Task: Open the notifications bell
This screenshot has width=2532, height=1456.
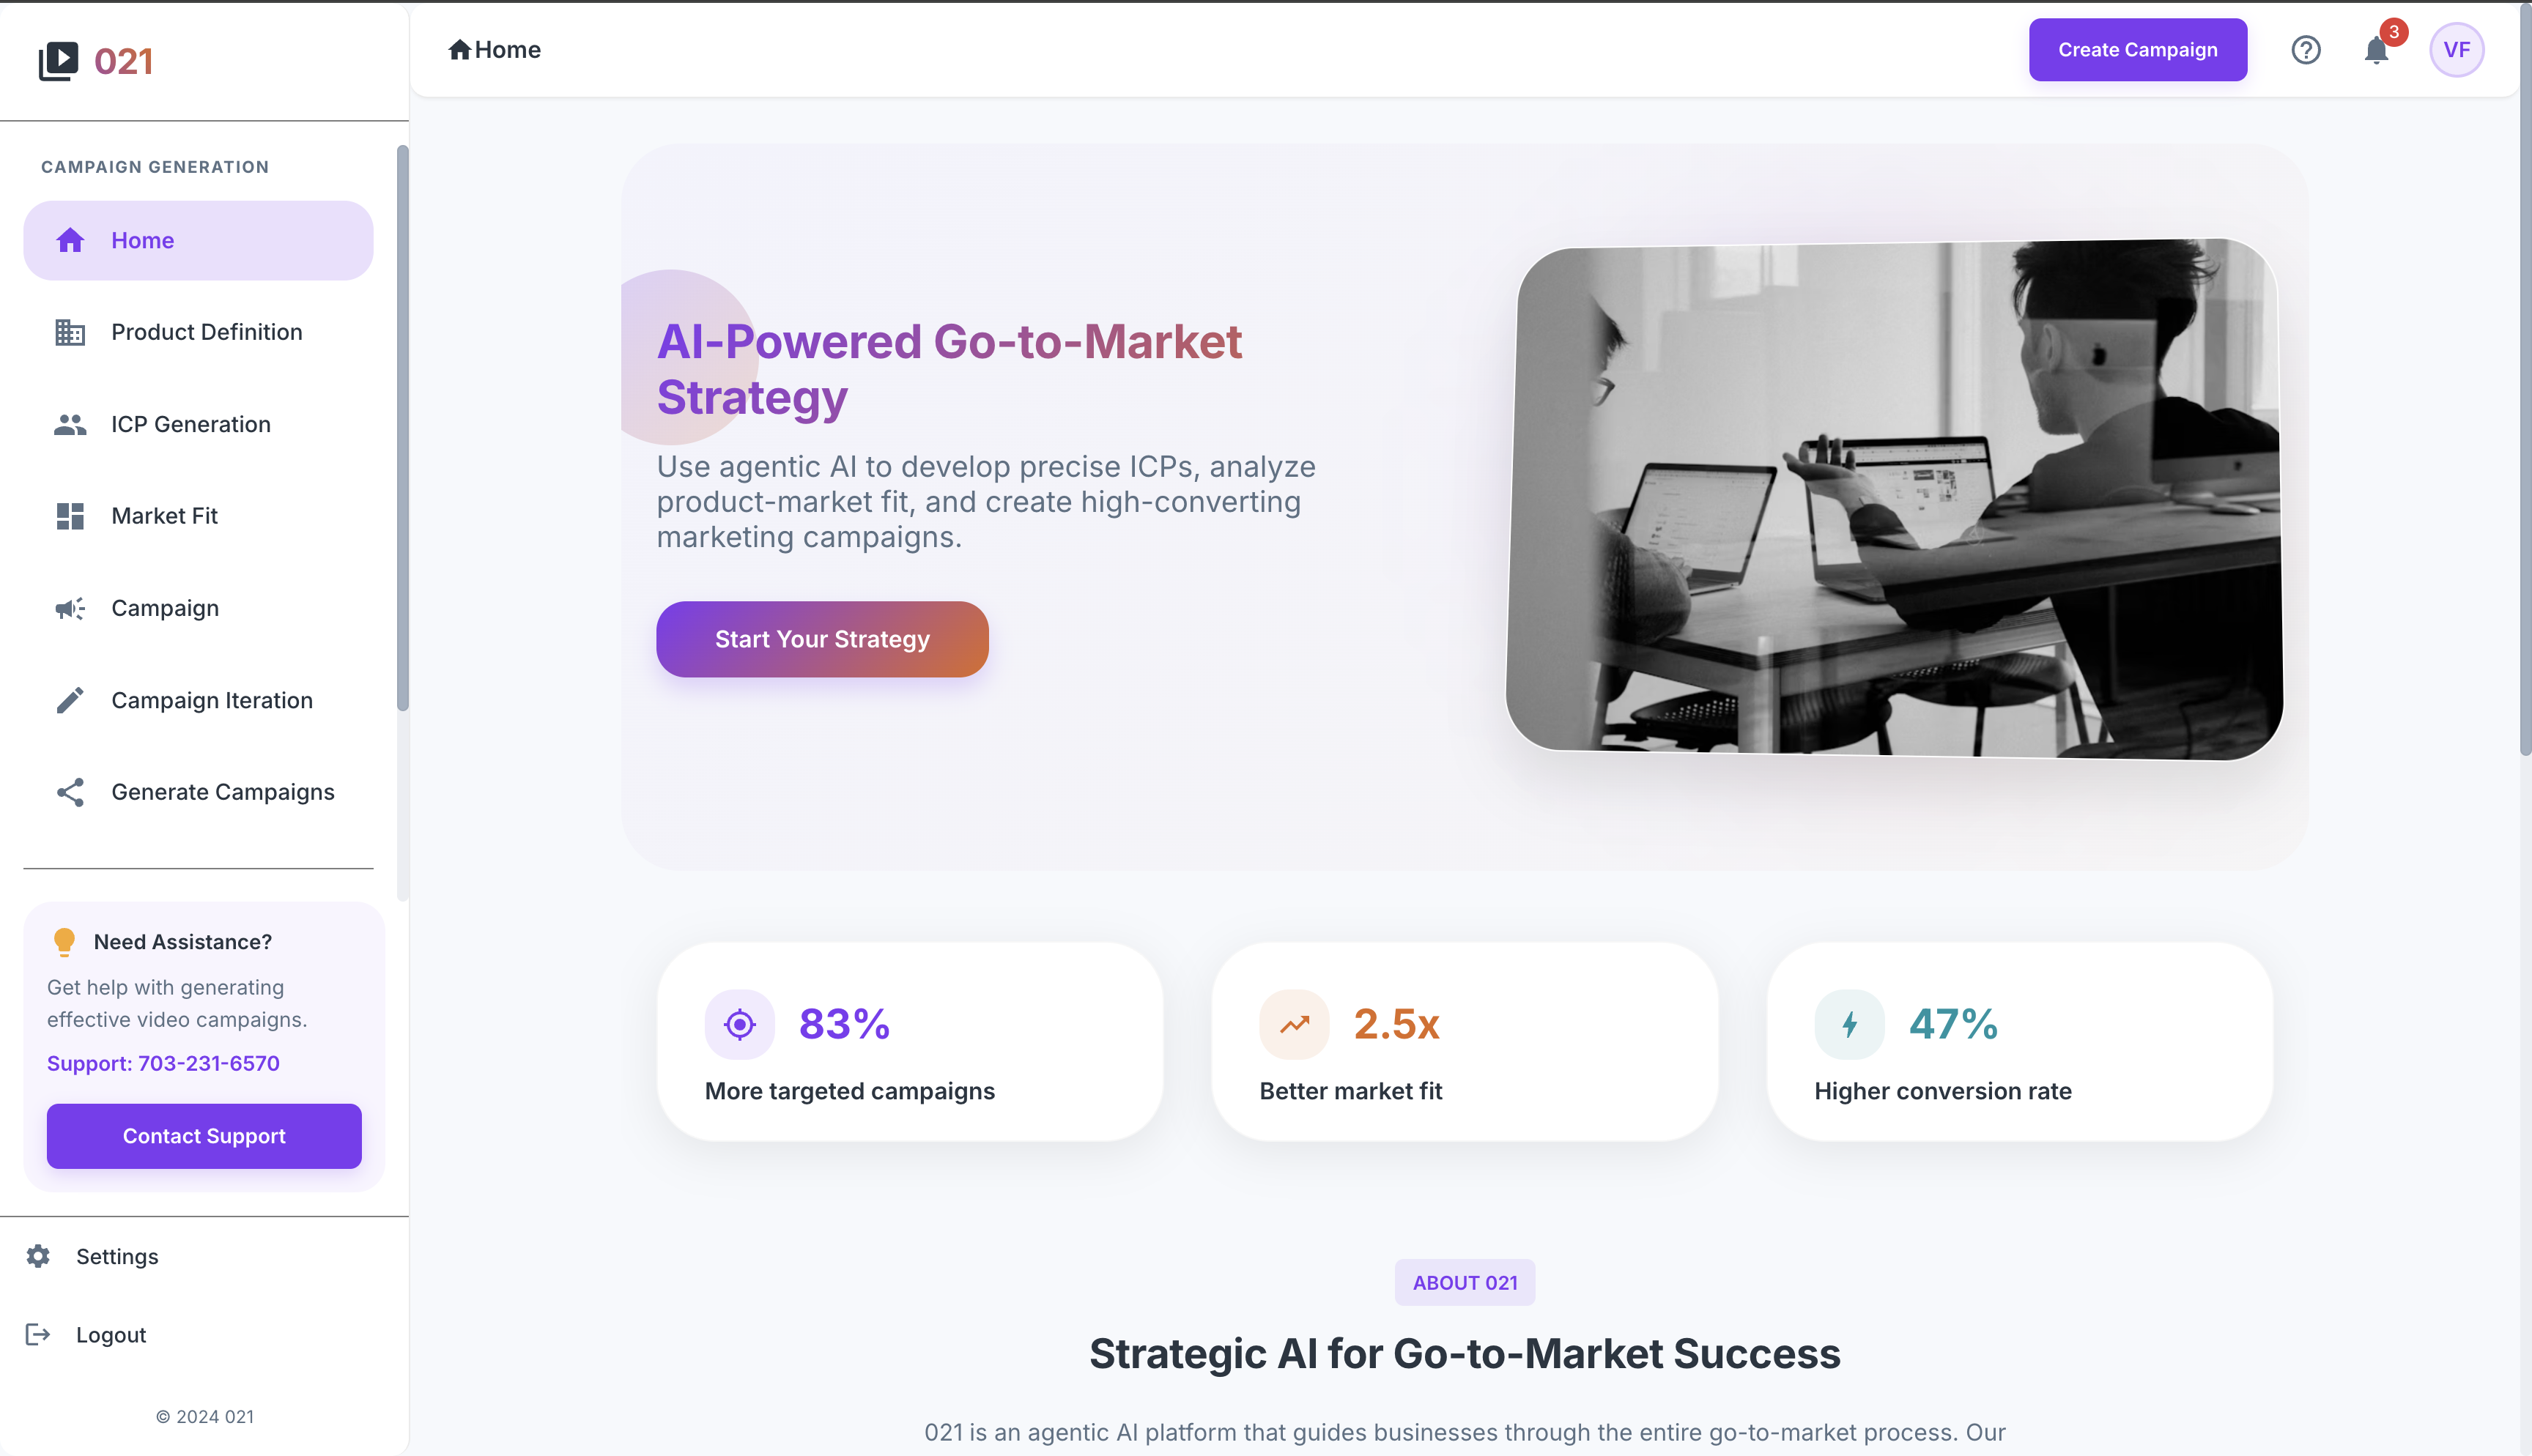Action: pos(2376,50)
